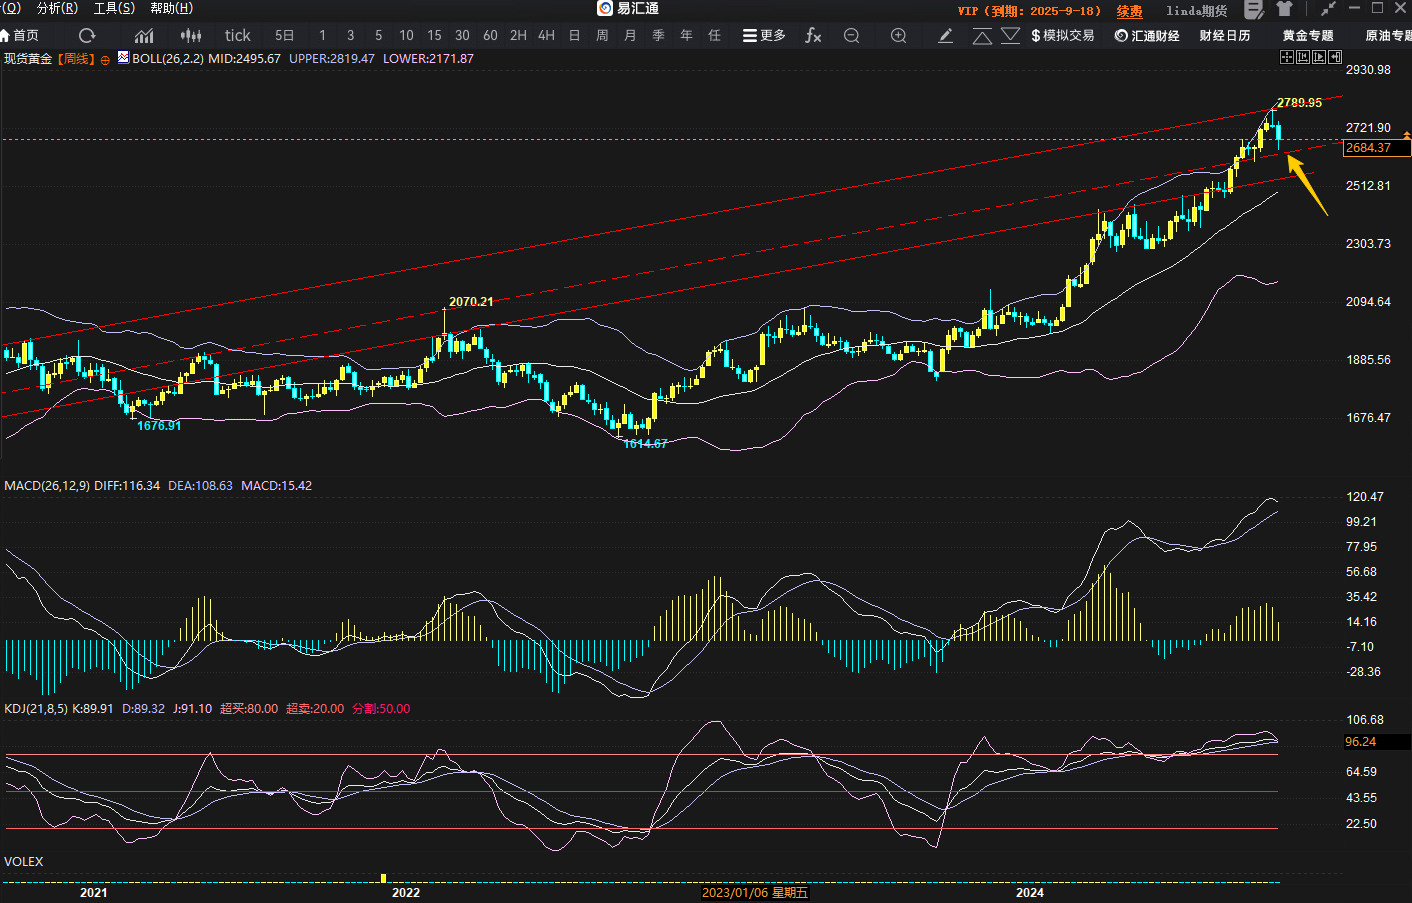Expand the 更多 more options menu

click(x=764, y=35)
